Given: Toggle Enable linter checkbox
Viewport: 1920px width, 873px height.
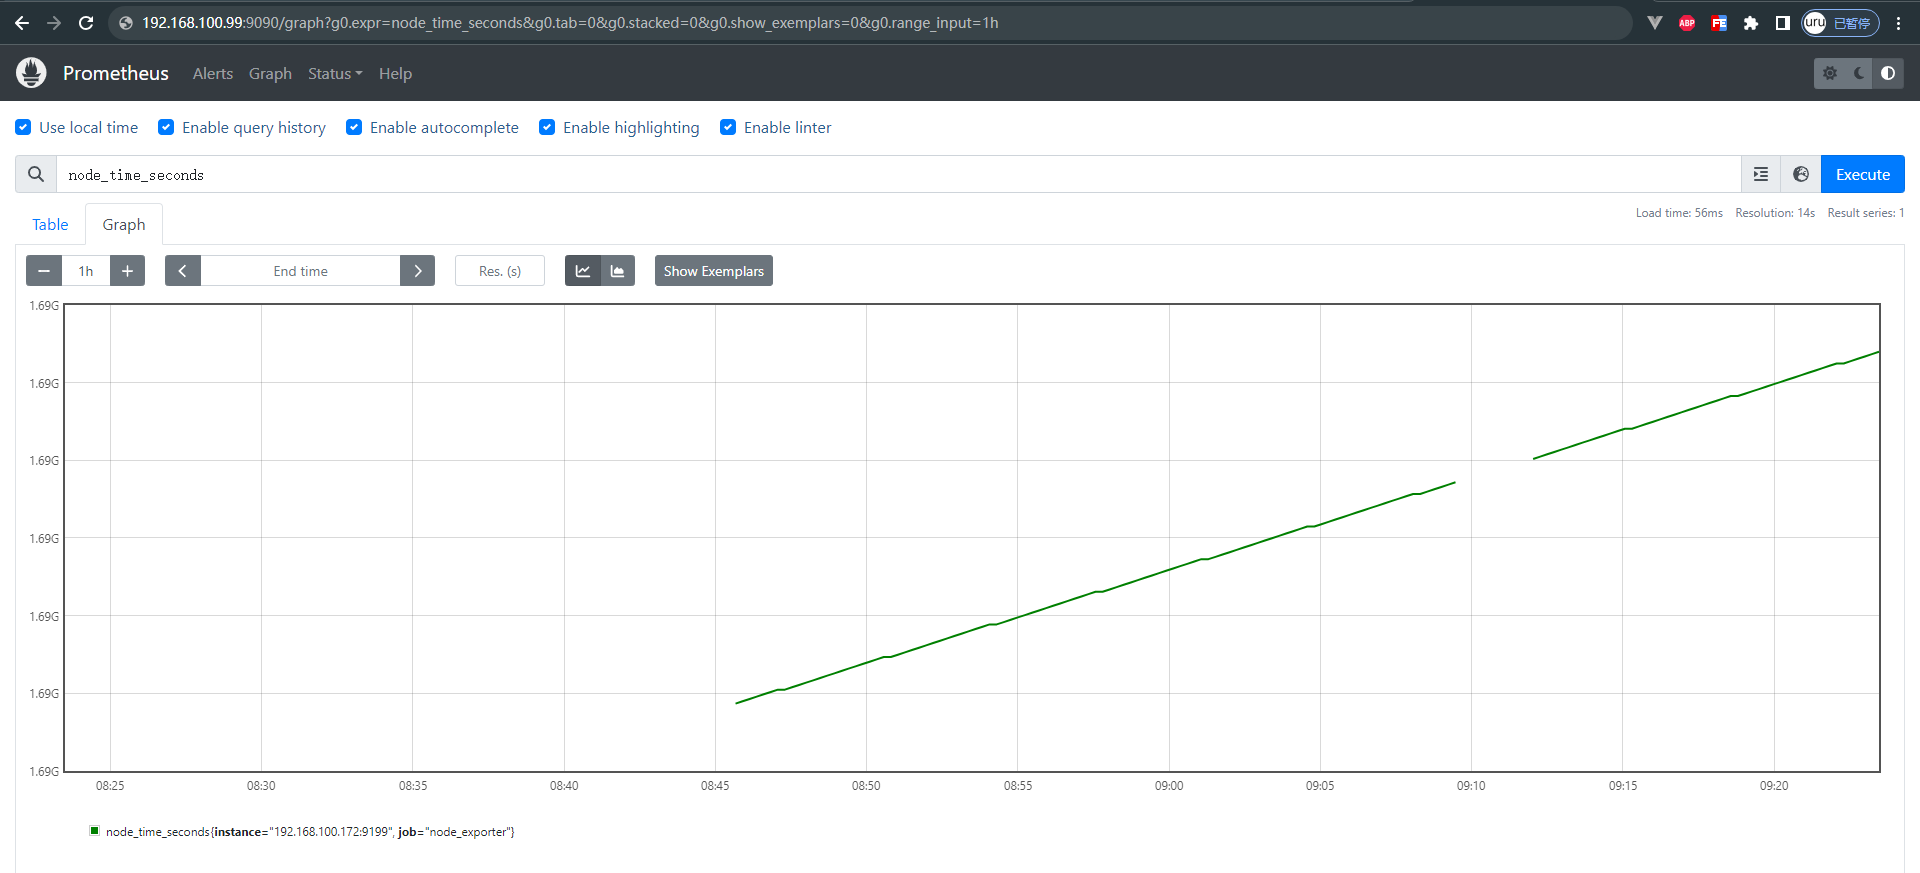Looking at the screenshot, I should tap(728, 127).
